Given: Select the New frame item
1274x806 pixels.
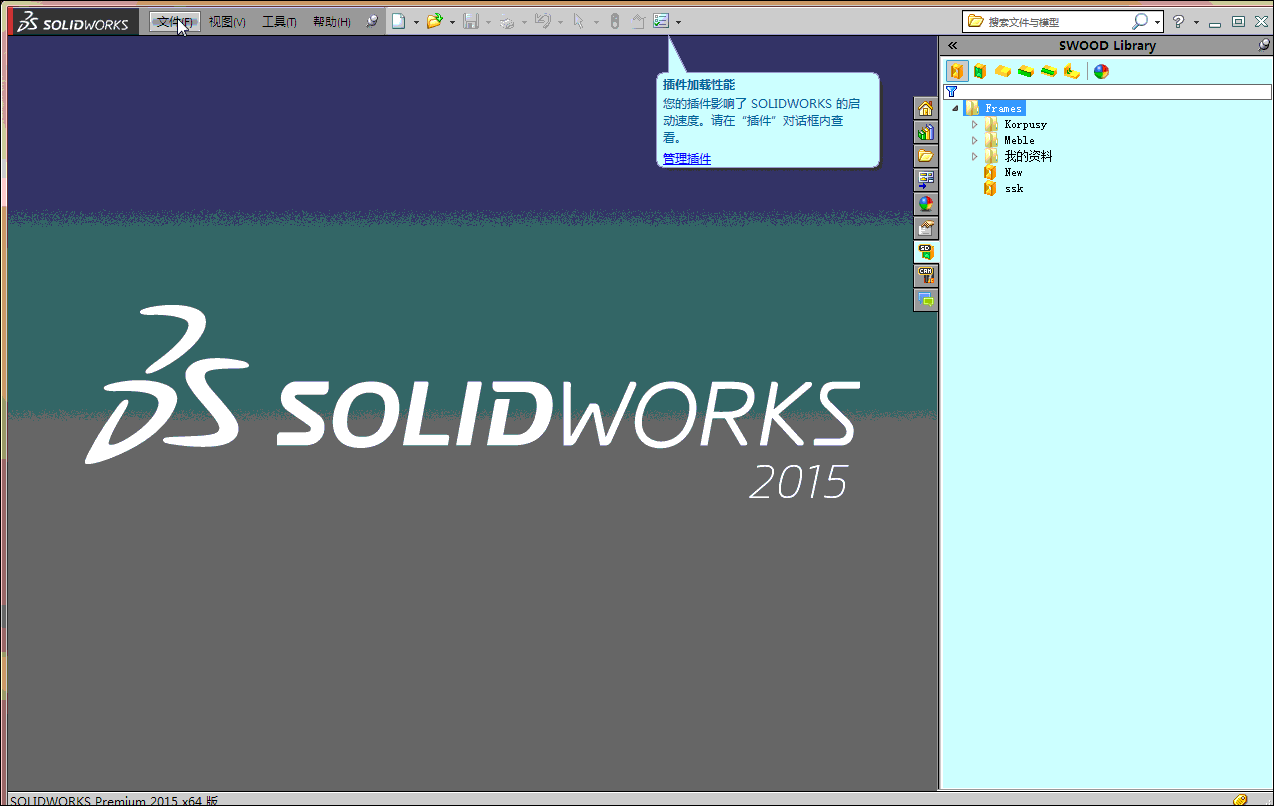Looking at the screenshot, I should [x=1013, y=172].
